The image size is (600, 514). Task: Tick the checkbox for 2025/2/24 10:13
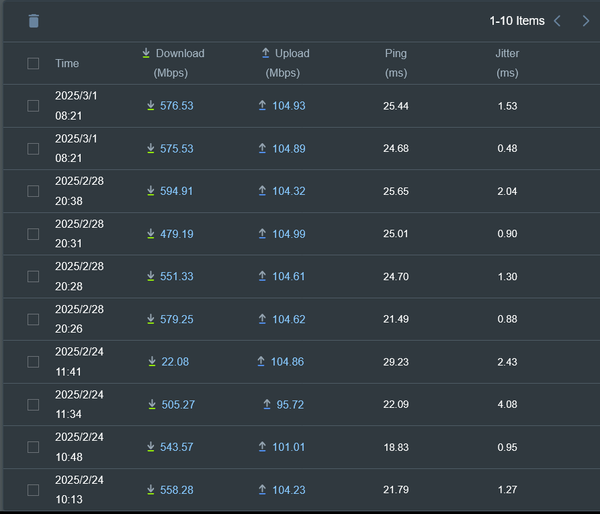33,490
